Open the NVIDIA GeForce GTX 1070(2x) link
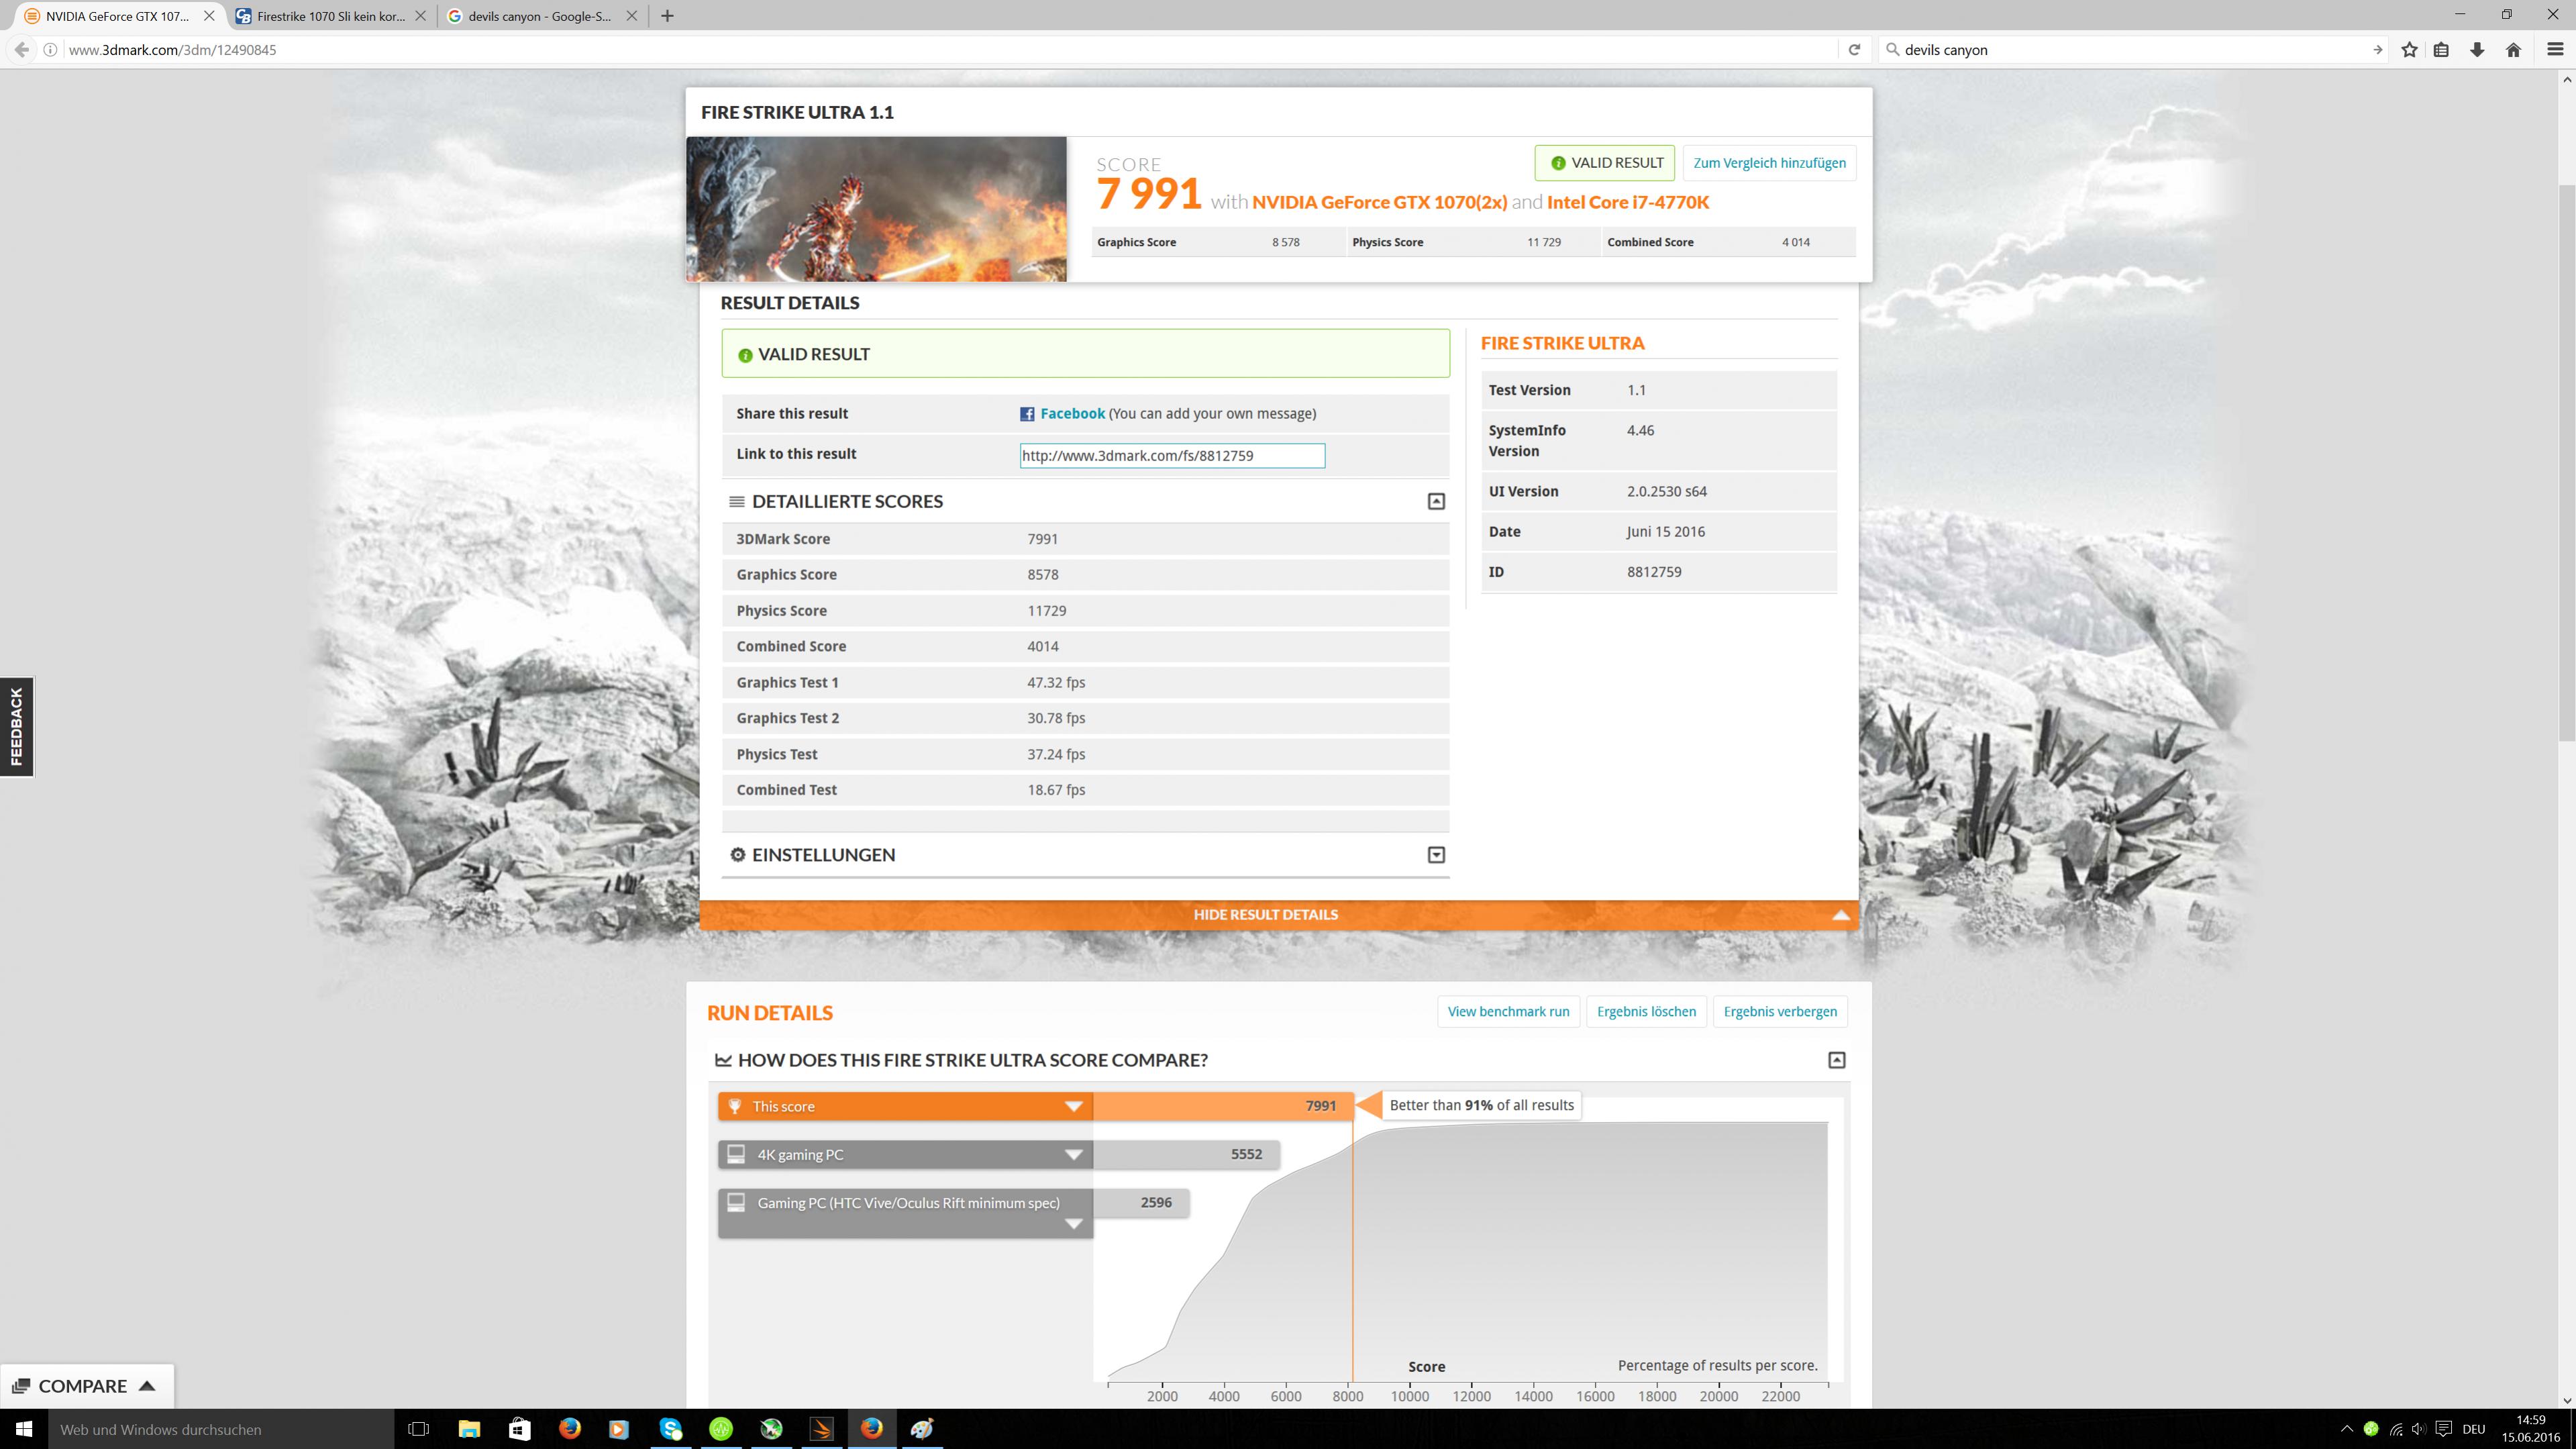2576x1449 pixels. point(1379,202)
